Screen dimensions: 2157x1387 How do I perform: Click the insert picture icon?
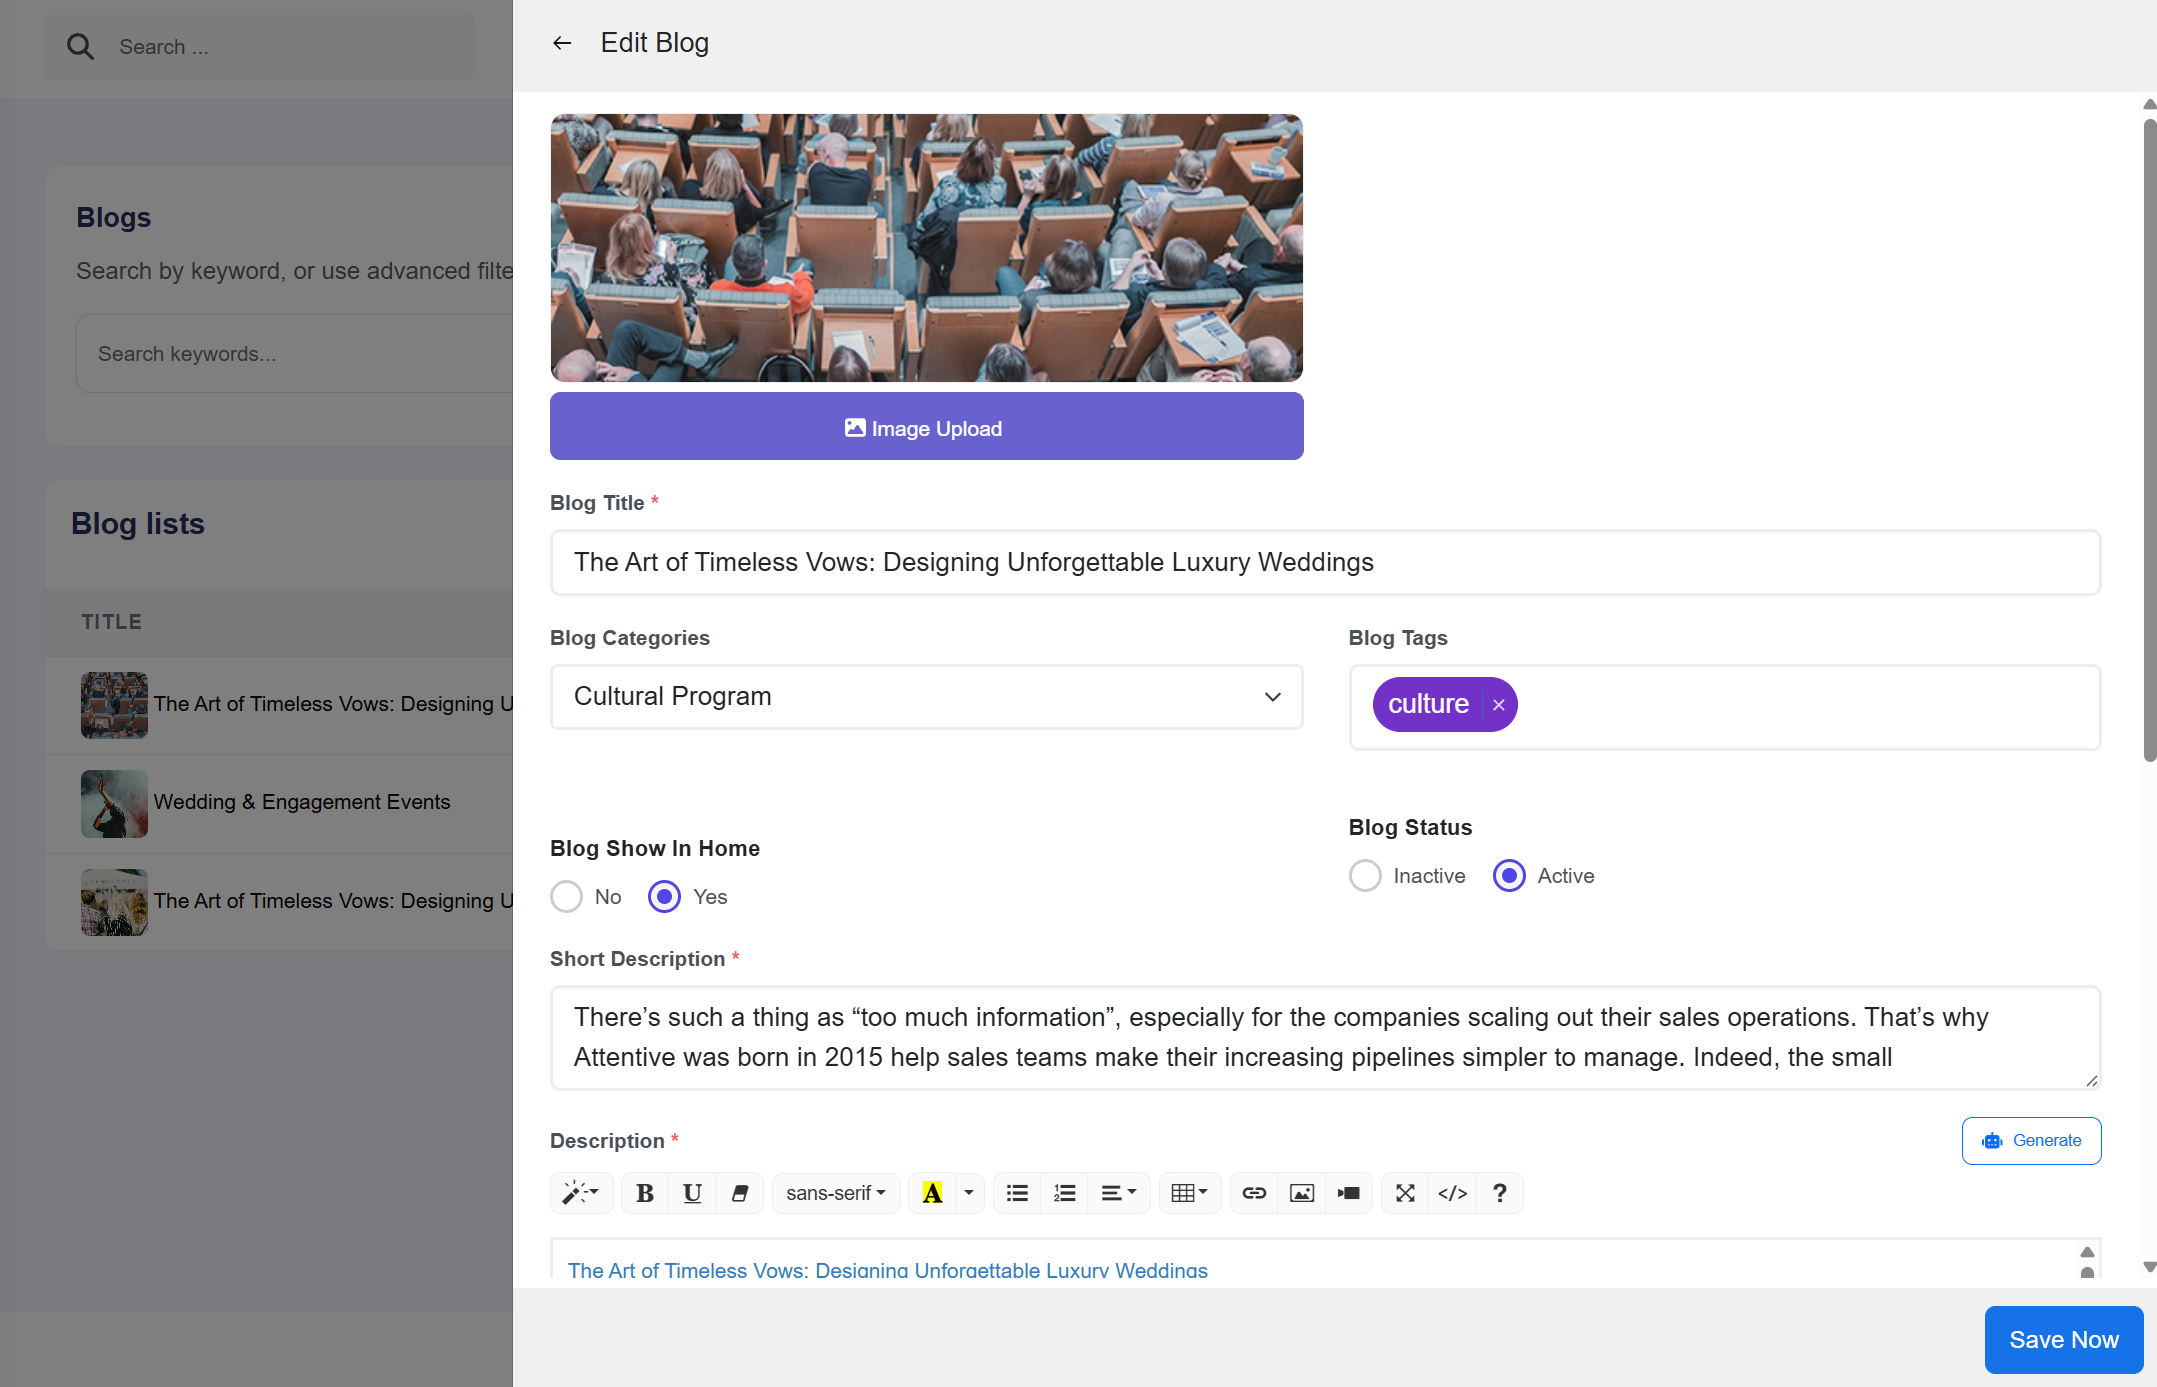point(1301,1193)
